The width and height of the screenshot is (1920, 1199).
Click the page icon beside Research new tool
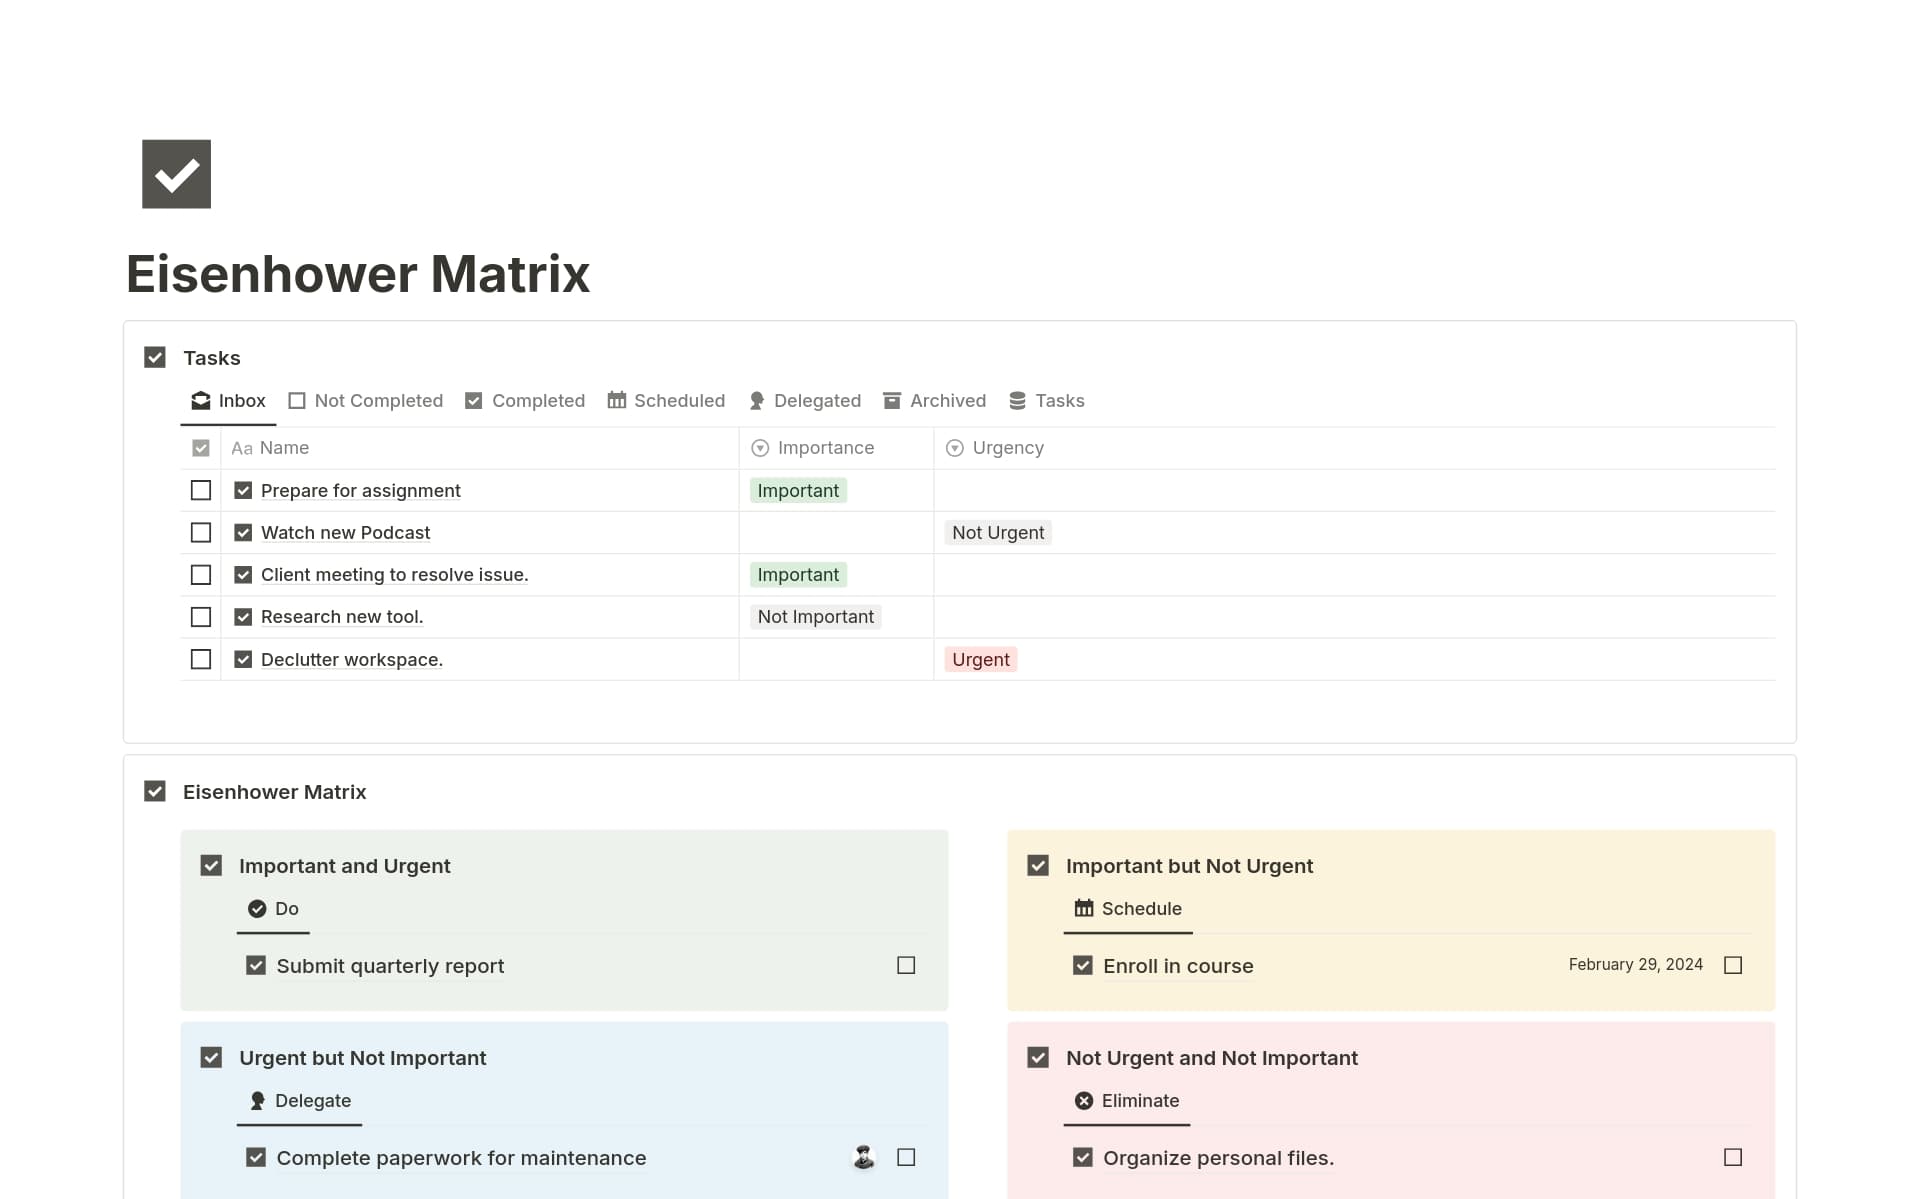point(243,617)
